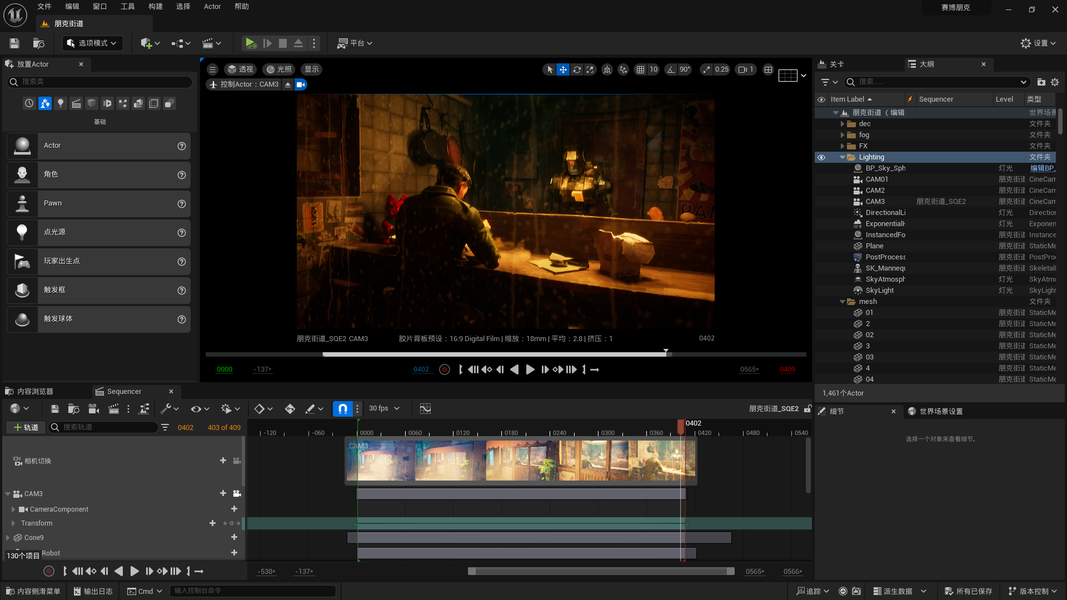Open camera speed setting in viewport
This screenshot has width=1067, height=600.
point(746,69)
